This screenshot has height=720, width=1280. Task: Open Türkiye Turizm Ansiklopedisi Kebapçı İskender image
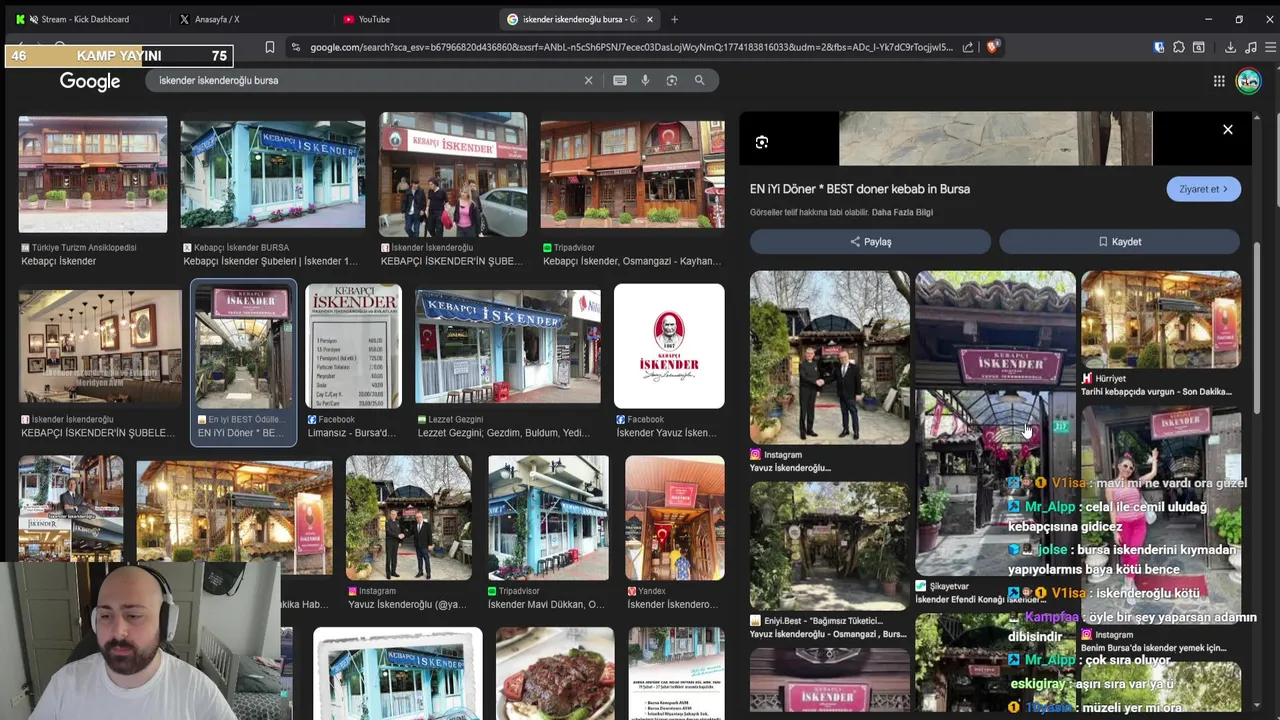click(93, 174)
